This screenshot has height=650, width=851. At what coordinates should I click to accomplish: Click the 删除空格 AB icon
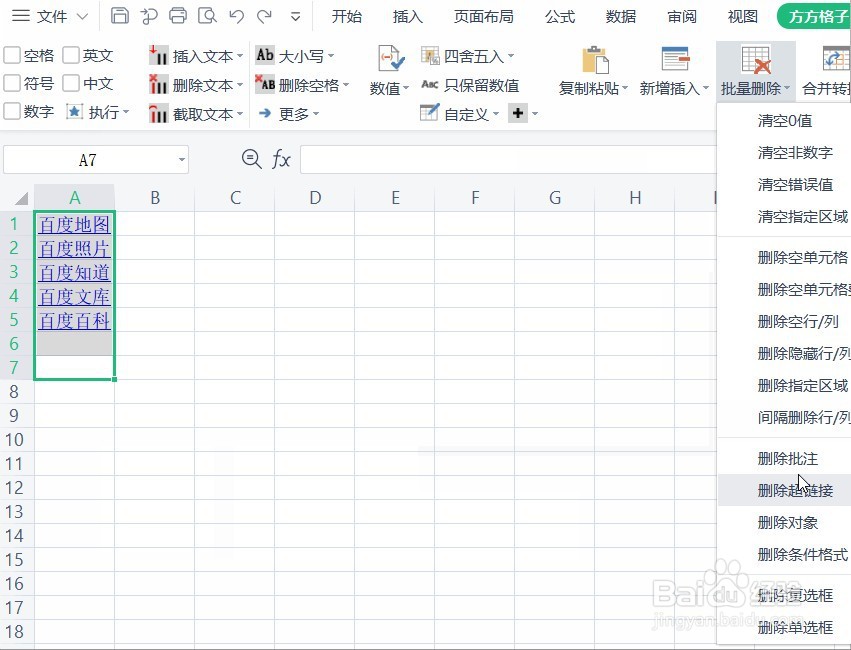(x=265, y=85)
